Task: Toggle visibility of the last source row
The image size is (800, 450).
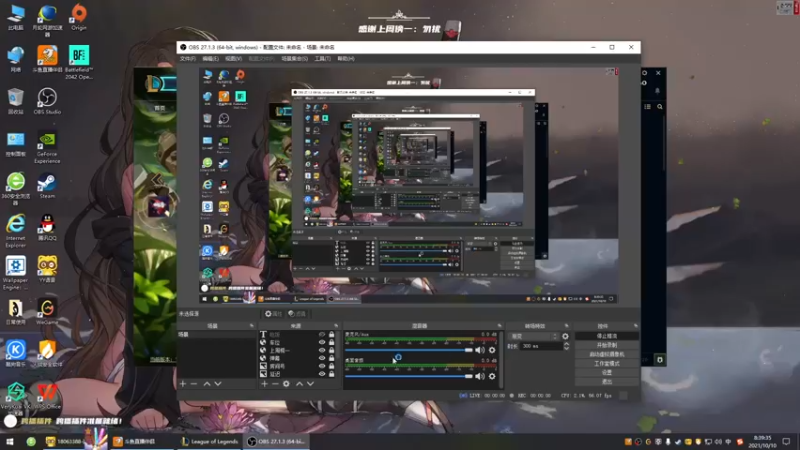Action: pyautogui.click(x=322, y=374)
